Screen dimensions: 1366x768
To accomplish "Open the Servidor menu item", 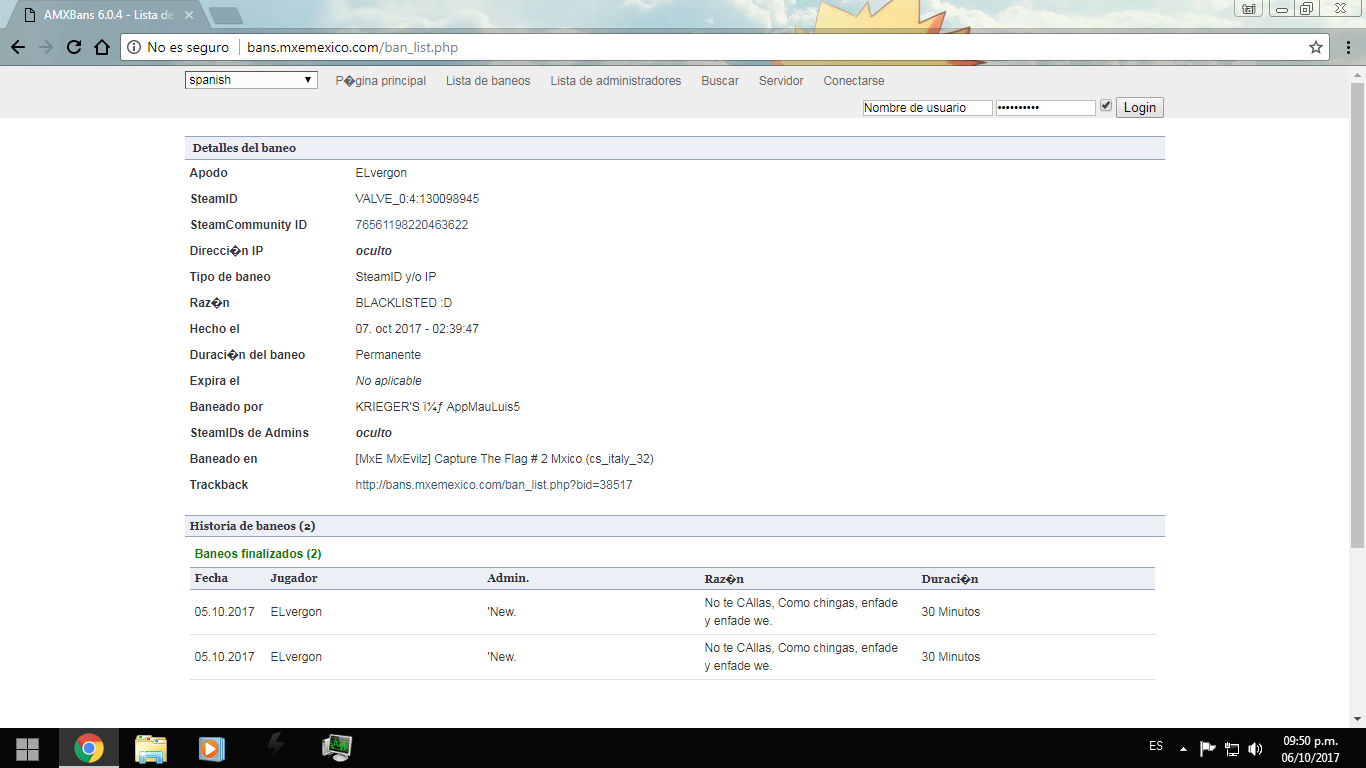I will [781, 81].
